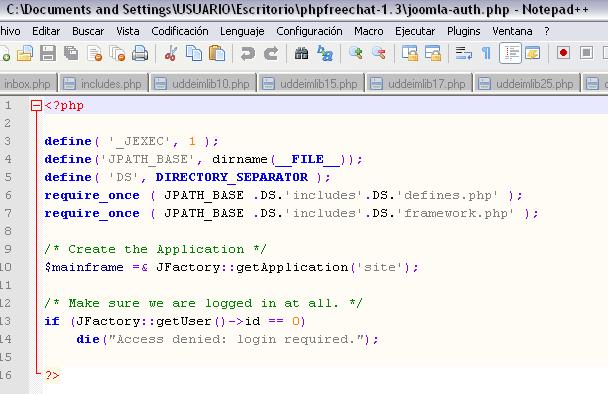This screenshot has height=394, width=608.
Task: Click the 'Access denied' string on line 14
Action: point(236,339)
